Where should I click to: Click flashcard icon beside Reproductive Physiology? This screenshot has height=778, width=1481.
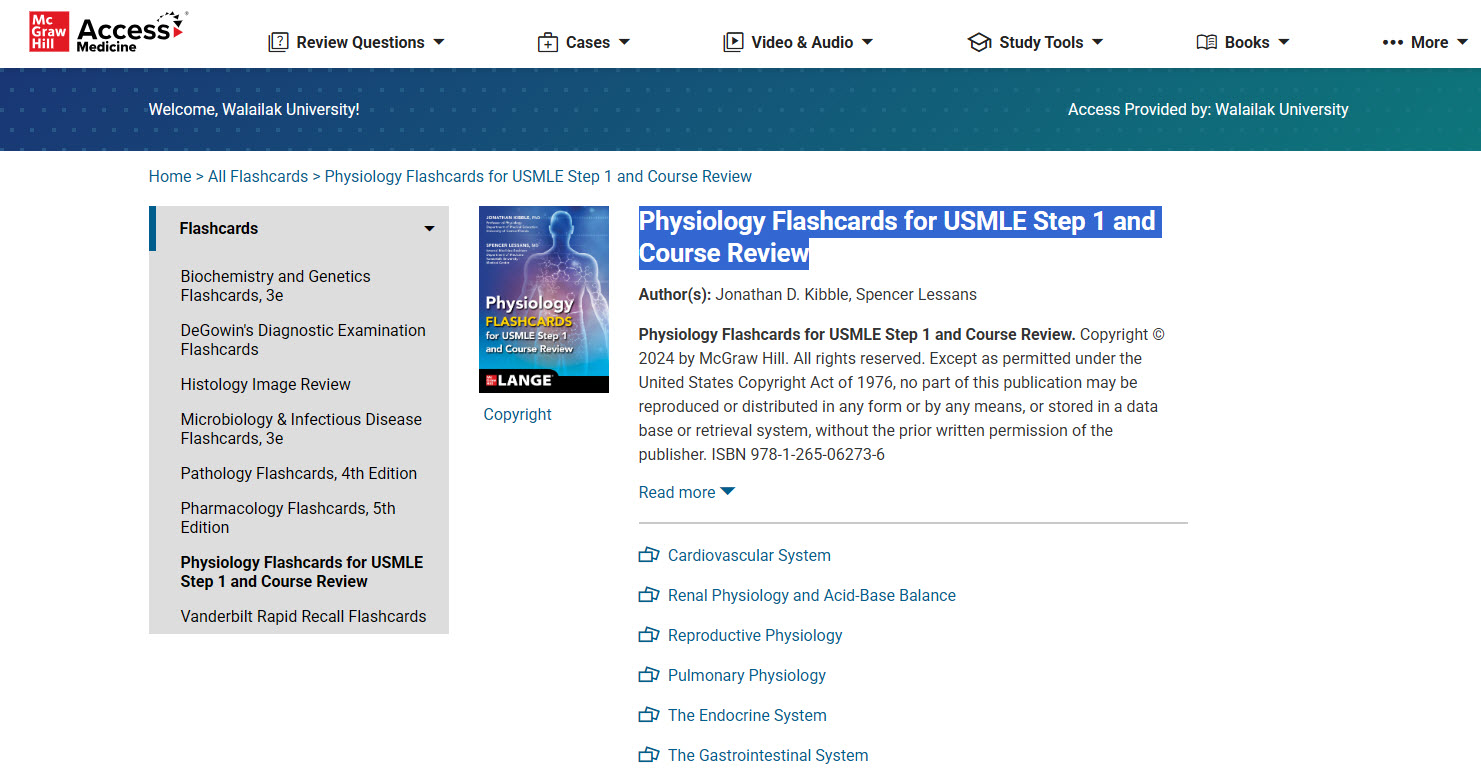click(x=649, y=635)
